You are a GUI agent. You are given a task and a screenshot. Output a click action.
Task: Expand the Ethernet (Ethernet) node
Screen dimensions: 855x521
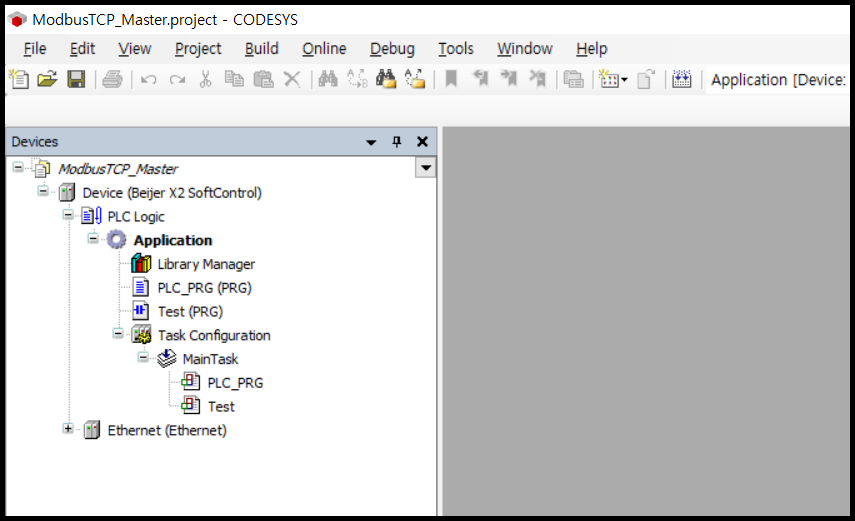coord(68,429)
